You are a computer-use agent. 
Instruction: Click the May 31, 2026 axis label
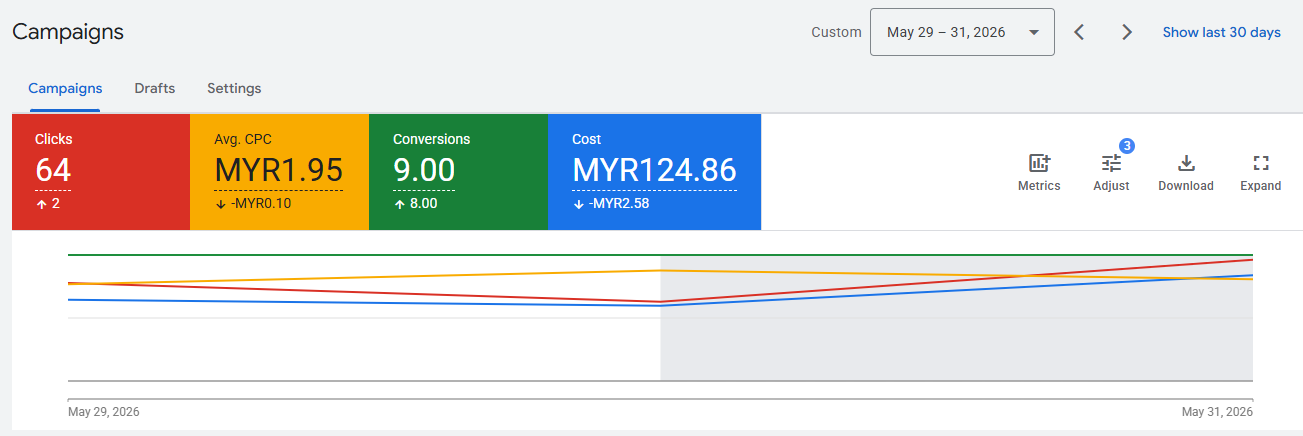tap(1217, 412)
